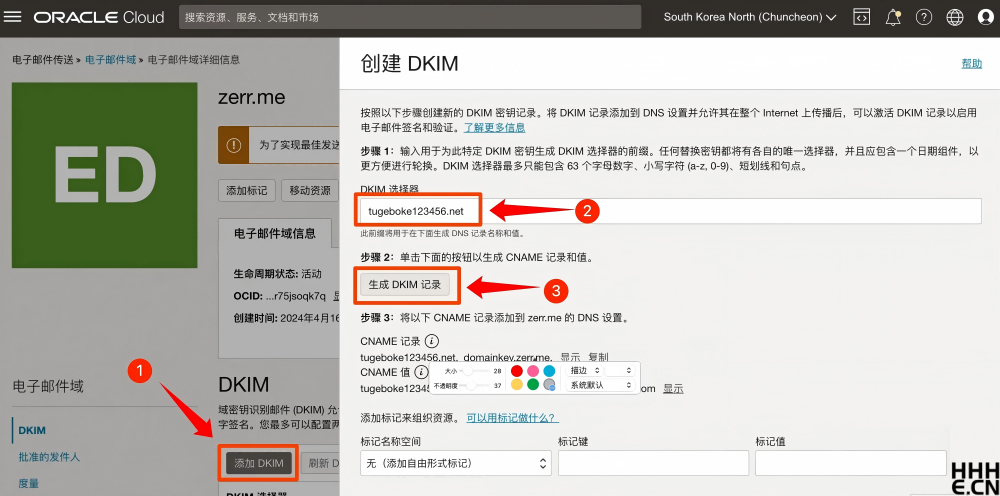The height and width of the screenshot is (496, 1000).
Task: Expand the South Korea North region selector
Action: (749, 17)
